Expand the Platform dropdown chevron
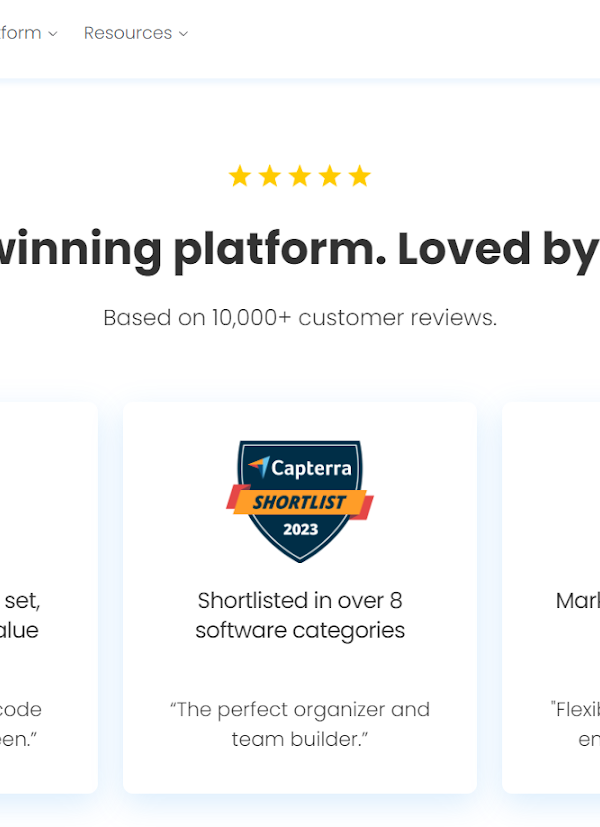 (53, 34)
